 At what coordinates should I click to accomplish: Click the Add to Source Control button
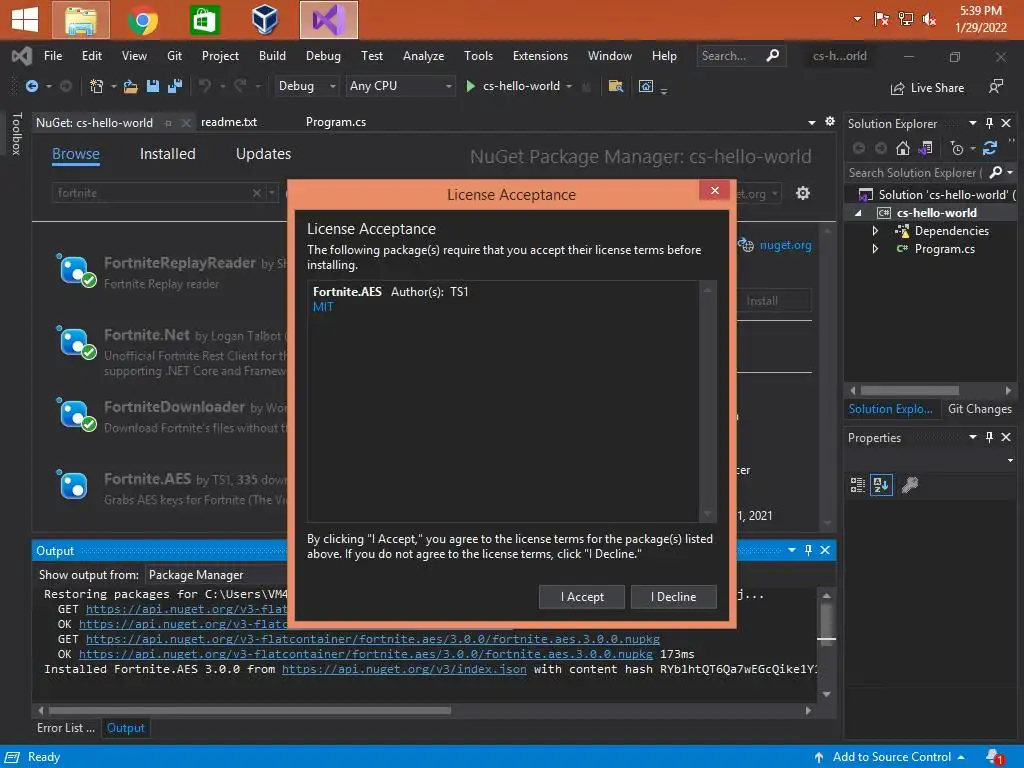[891, 757]
